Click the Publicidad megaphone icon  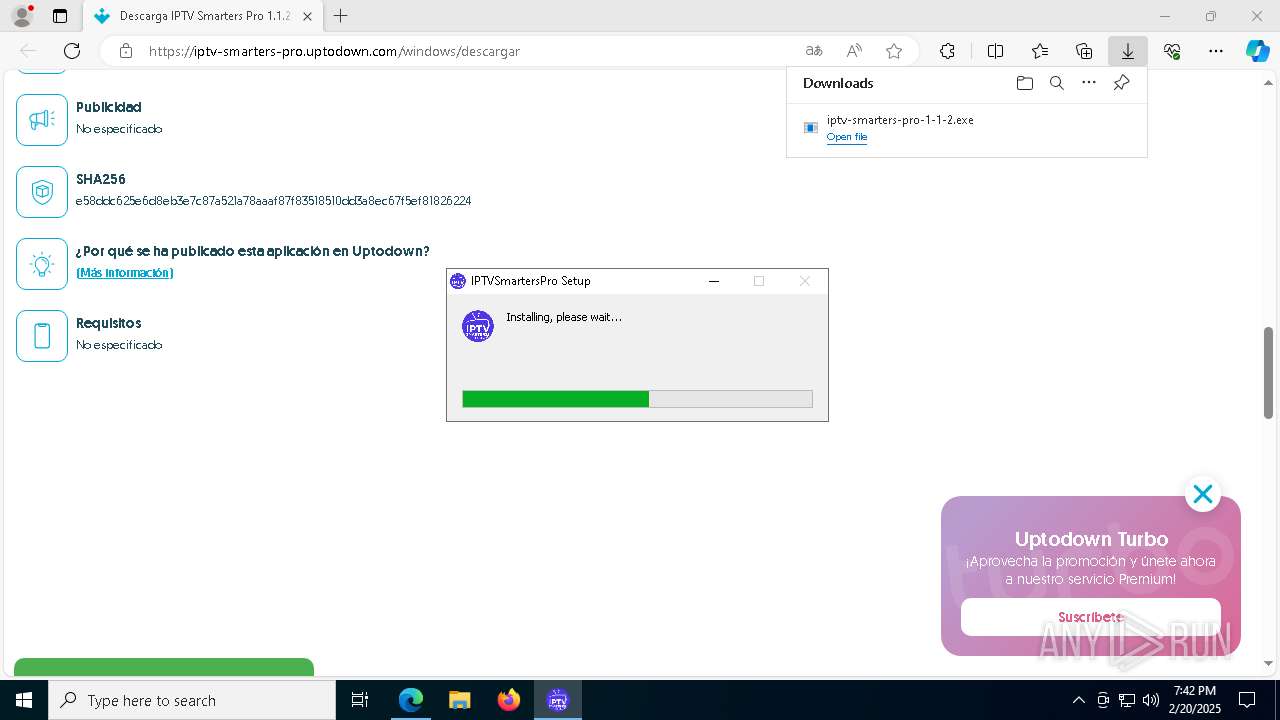point(42,120)
